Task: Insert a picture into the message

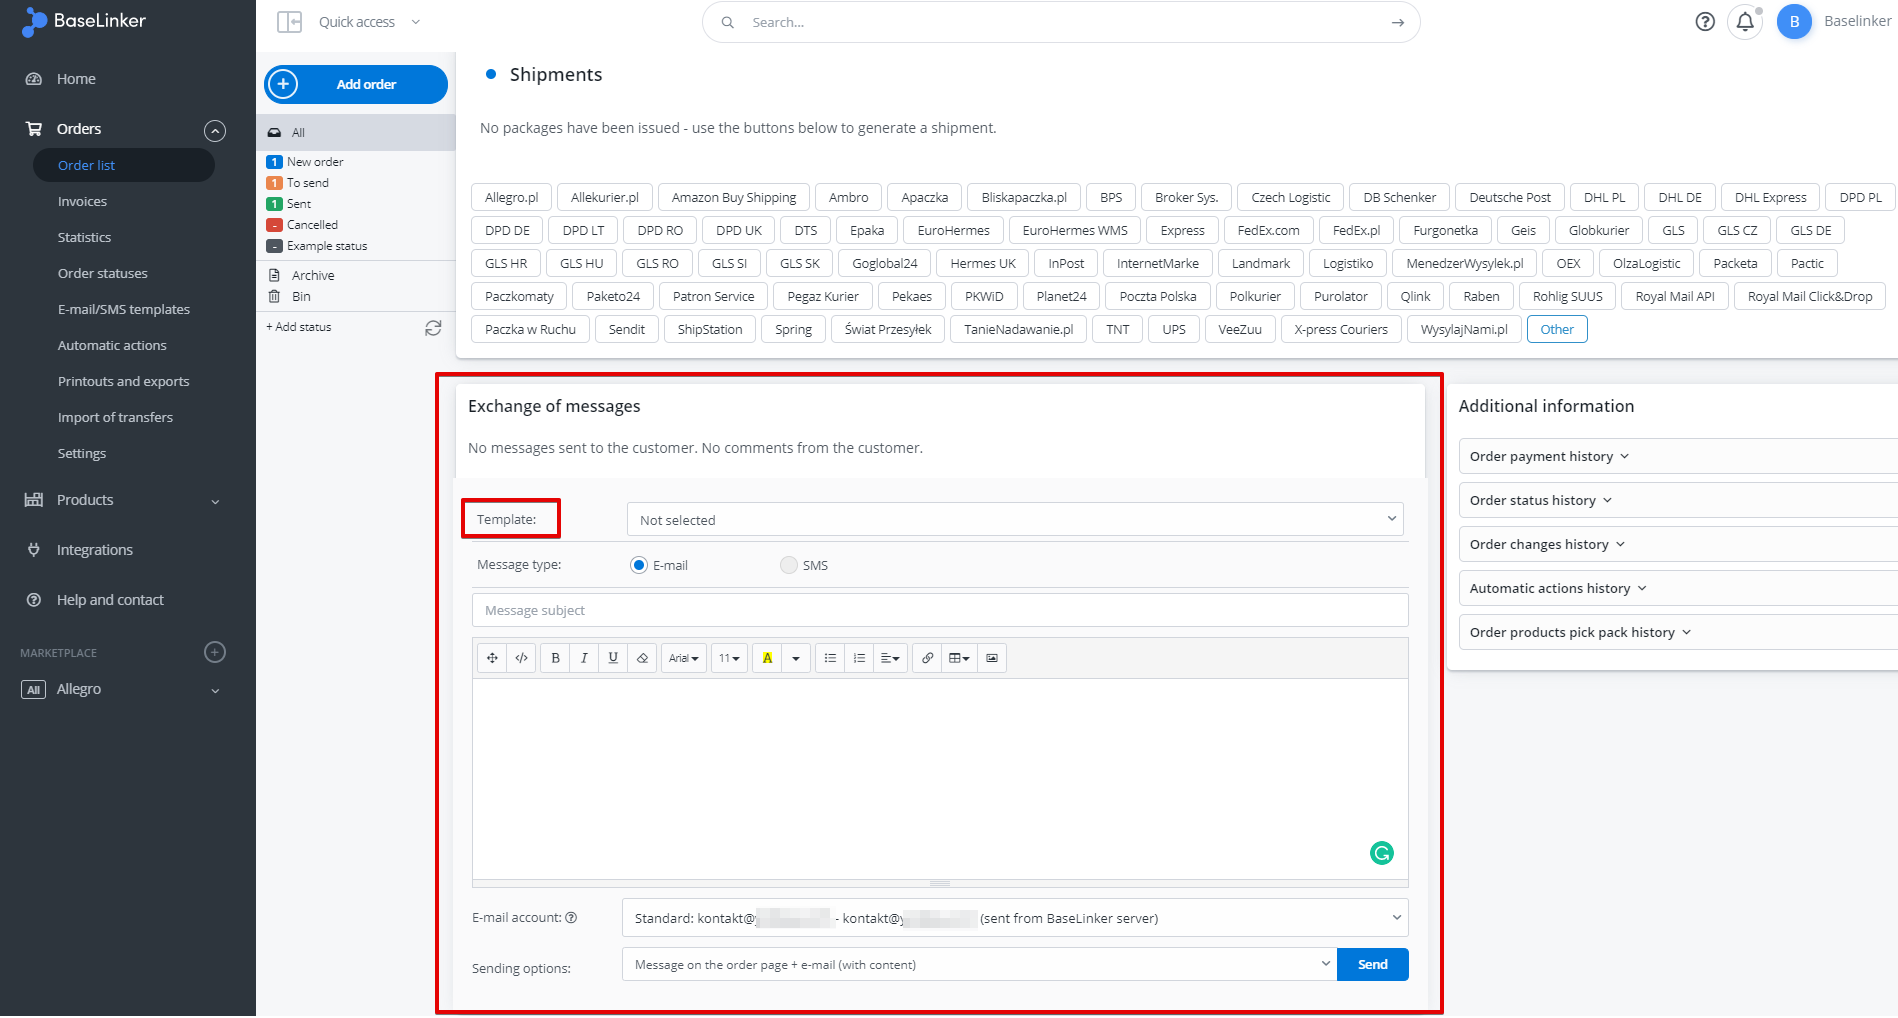Action: tap(992, 658)
